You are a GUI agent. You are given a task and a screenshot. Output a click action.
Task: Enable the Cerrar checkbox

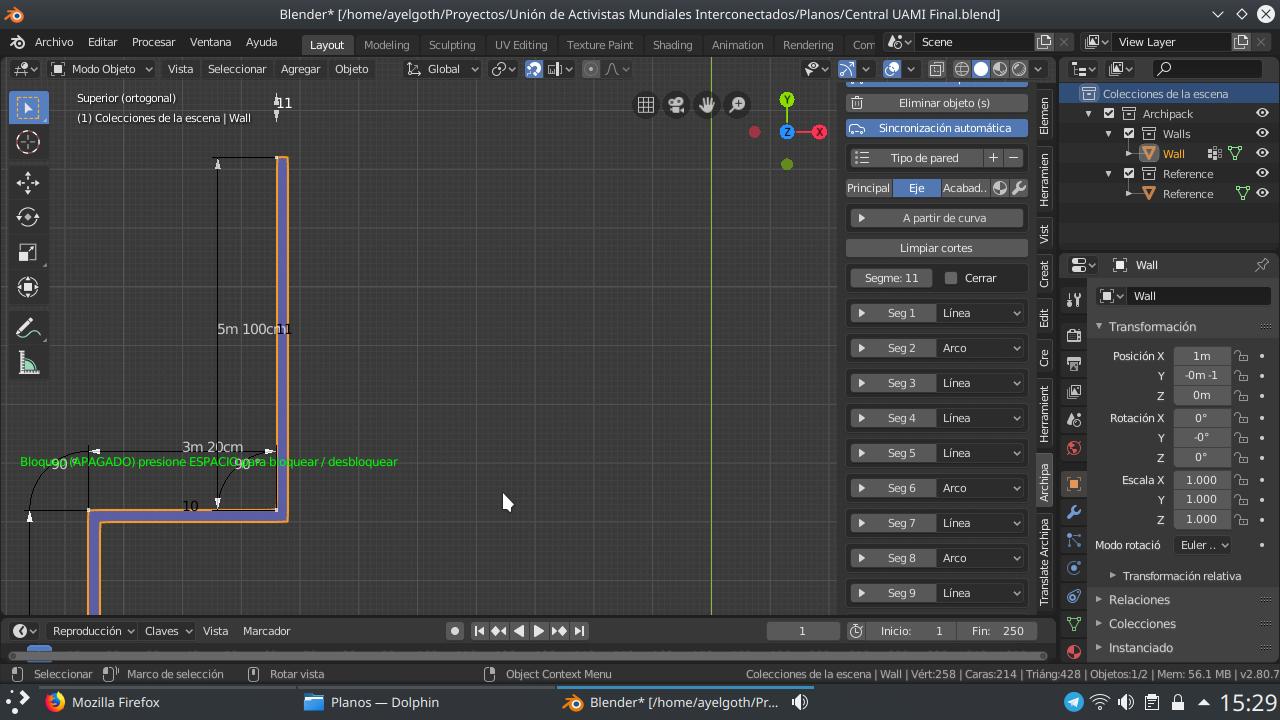click(x=951, y=278)
